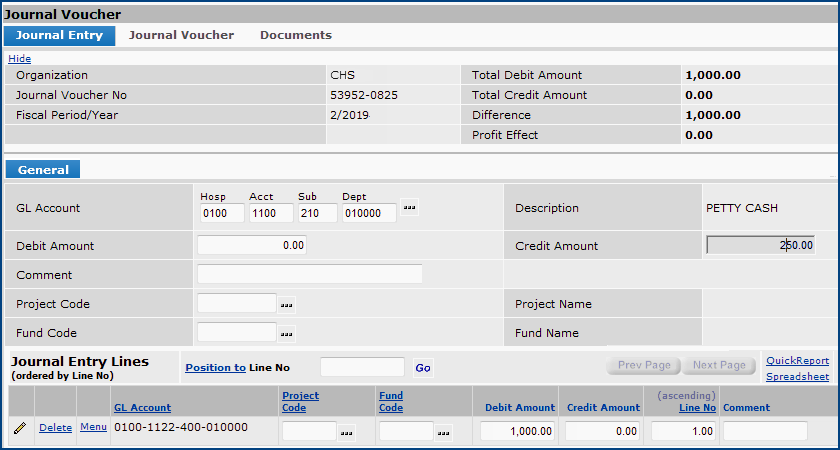Open the GL Account lookup ellipsis button
This screenshot has height=450, width=840.
(x=409, y=209)
